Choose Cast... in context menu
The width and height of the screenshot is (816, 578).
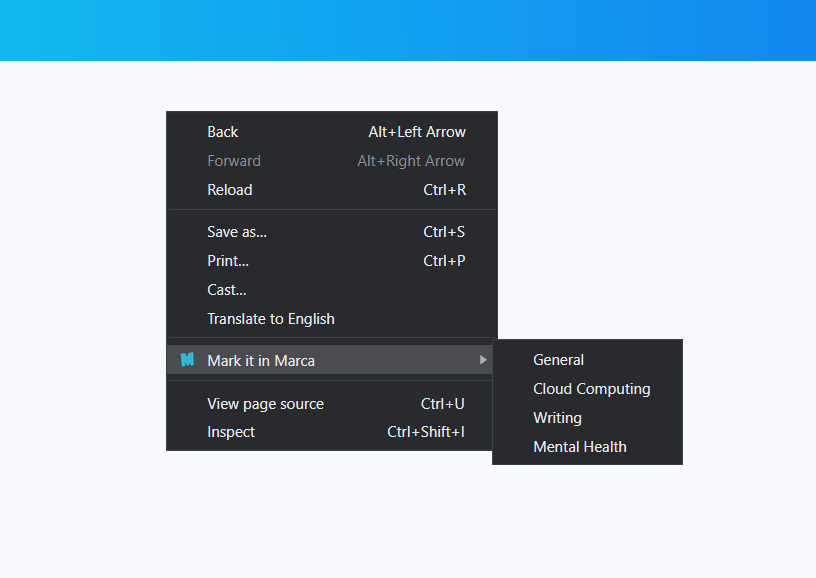click(x=332, y=290)
